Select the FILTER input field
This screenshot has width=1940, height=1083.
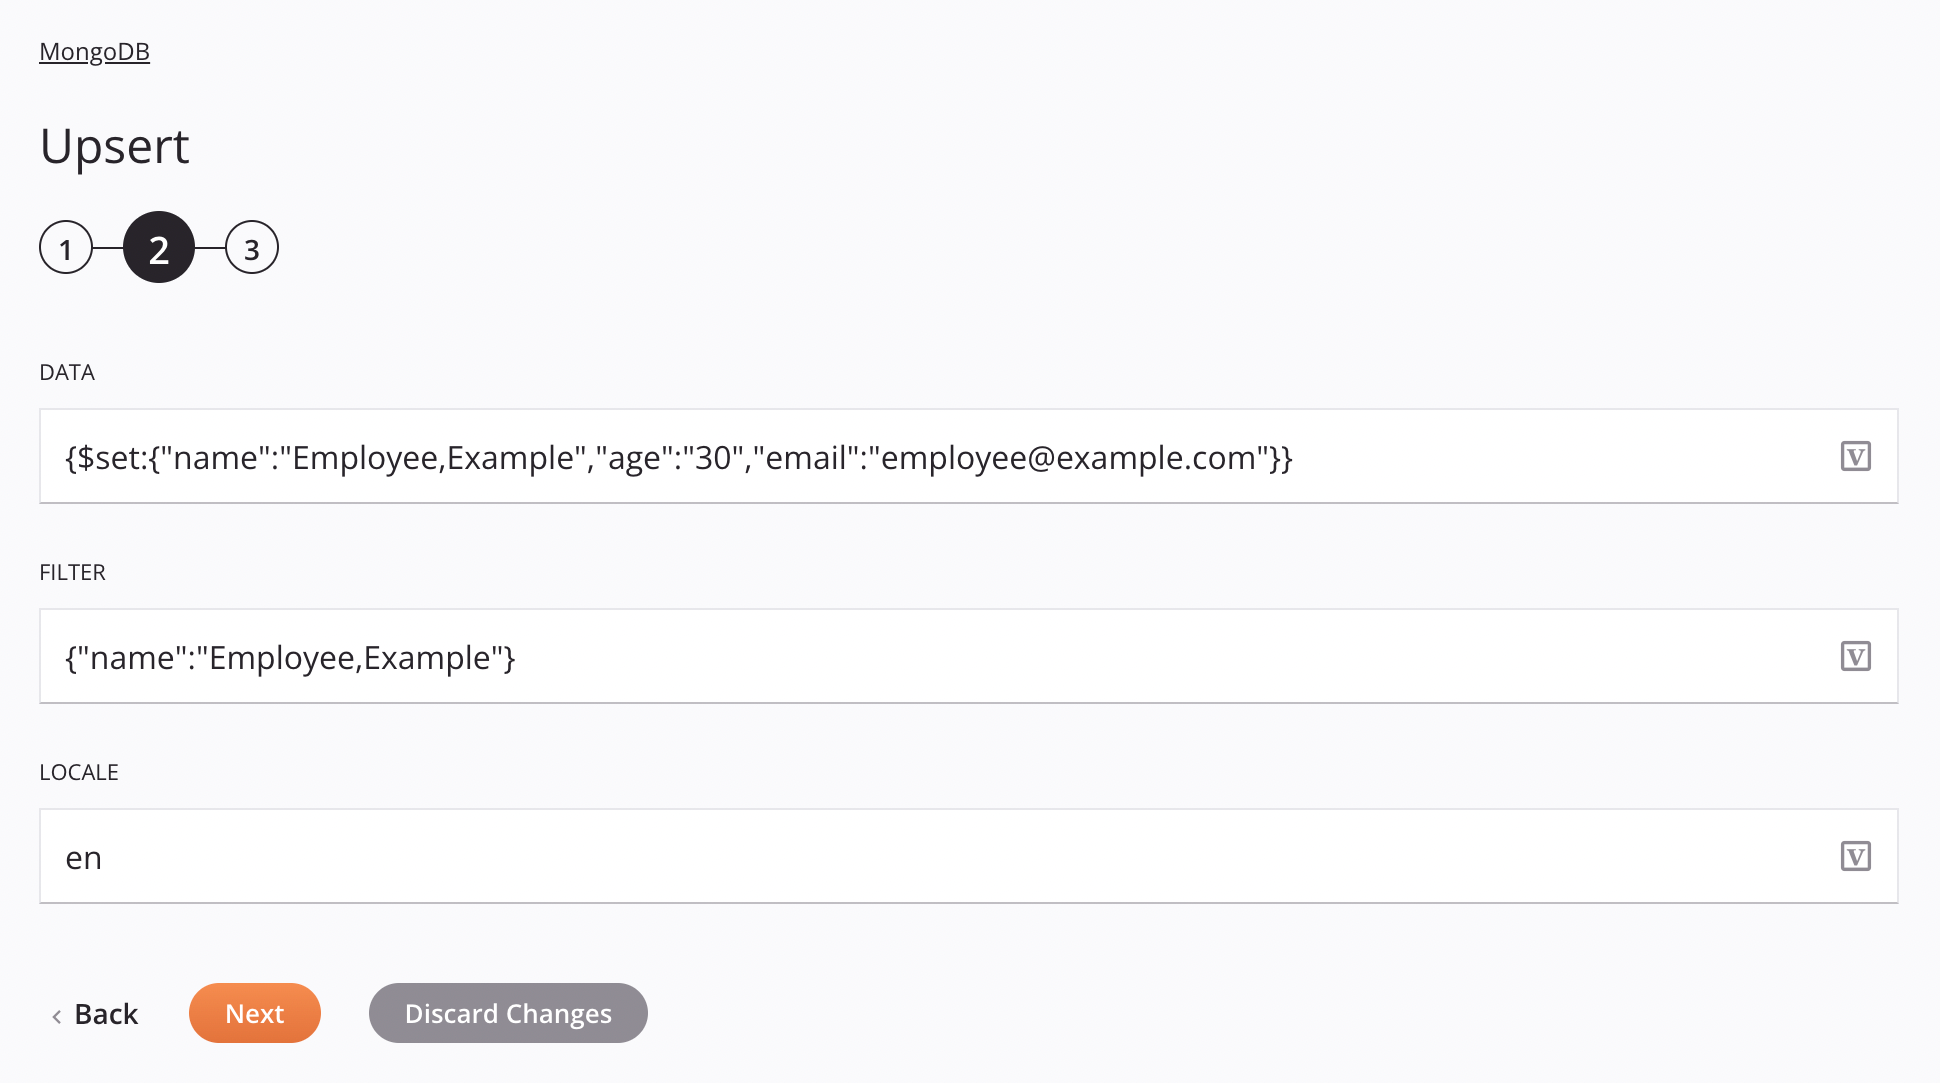[970, 657]
